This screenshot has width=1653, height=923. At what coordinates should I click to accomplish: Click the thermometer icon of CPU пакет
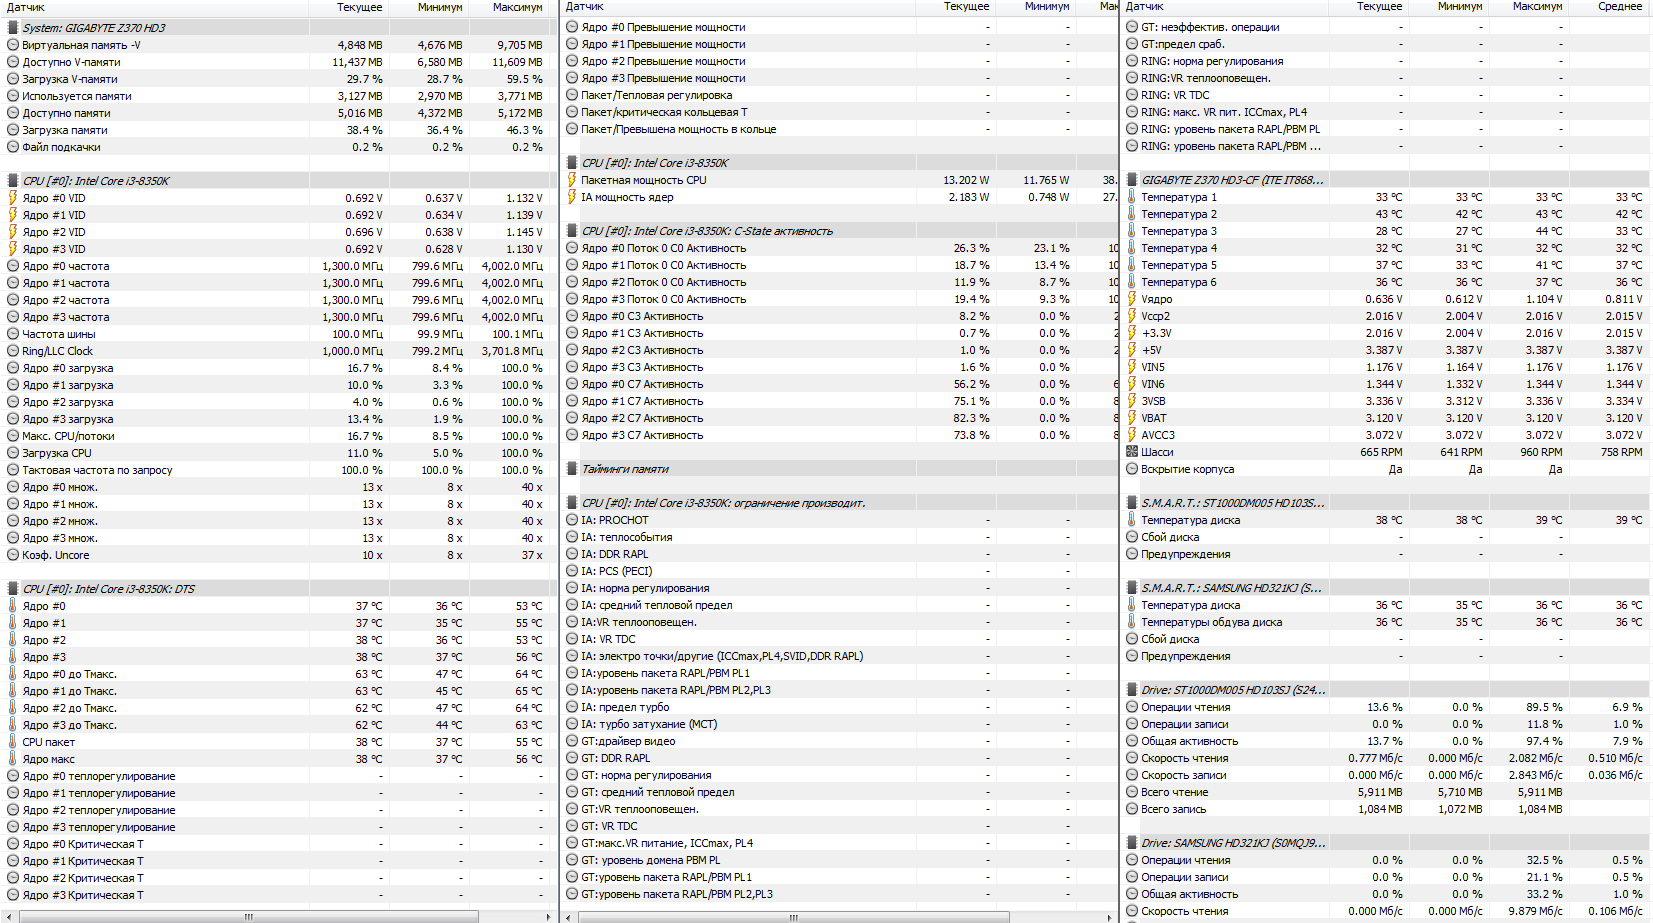[13, 742]
